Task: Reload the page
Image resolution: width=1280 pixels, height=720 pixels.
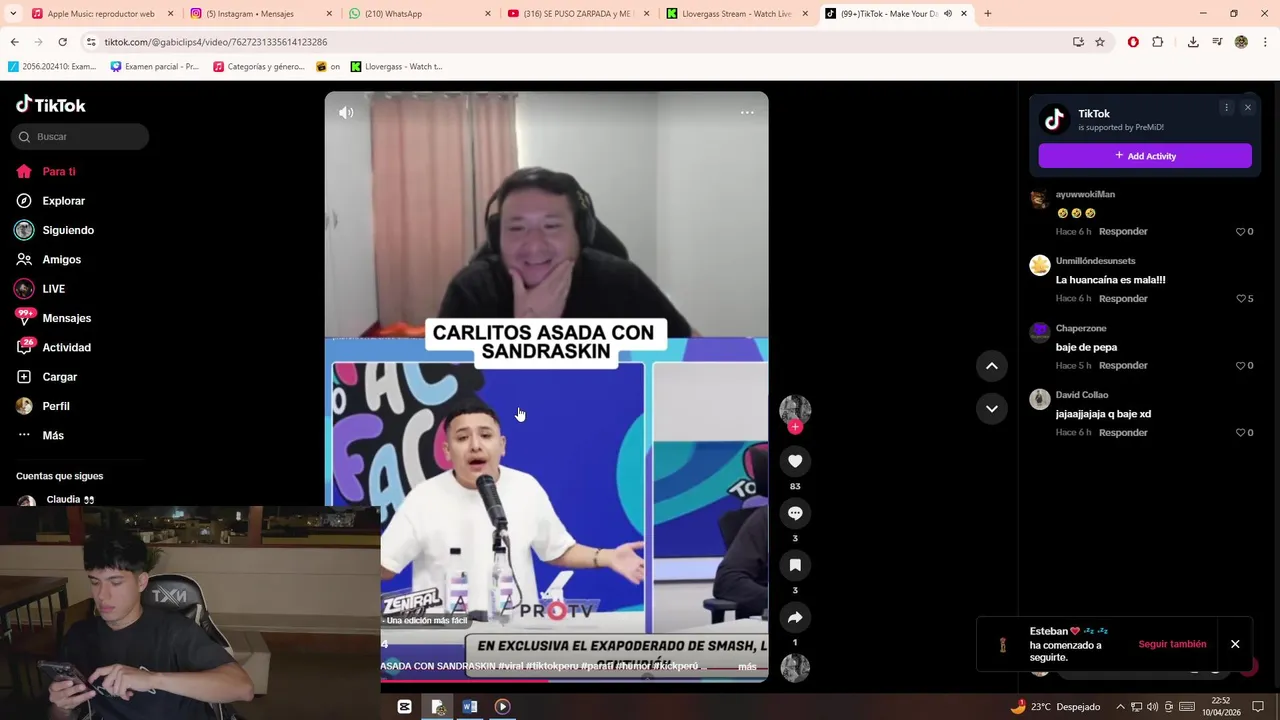Action: pyautogui.click(x=62, y=42)
